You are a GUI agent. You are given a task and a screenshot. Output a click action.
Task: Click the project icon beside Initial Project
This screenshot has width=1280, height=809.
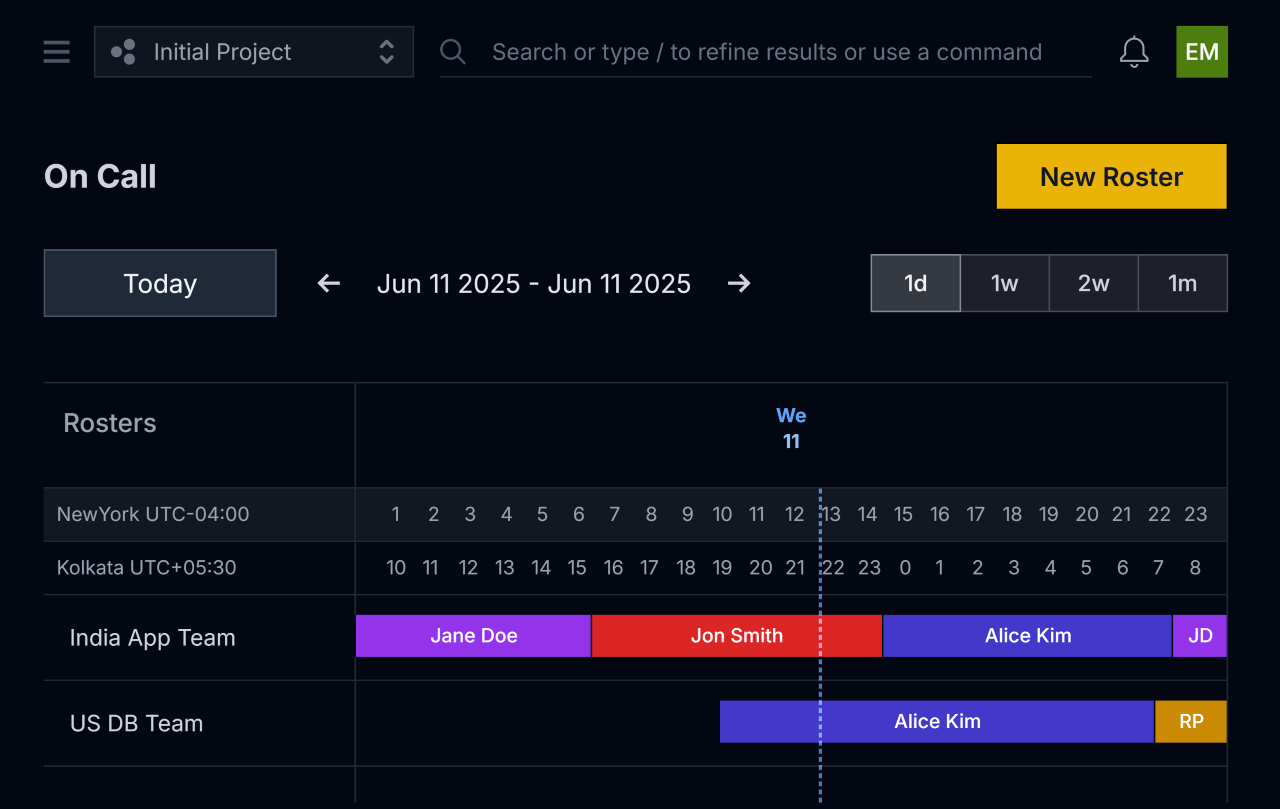point(124,52)
